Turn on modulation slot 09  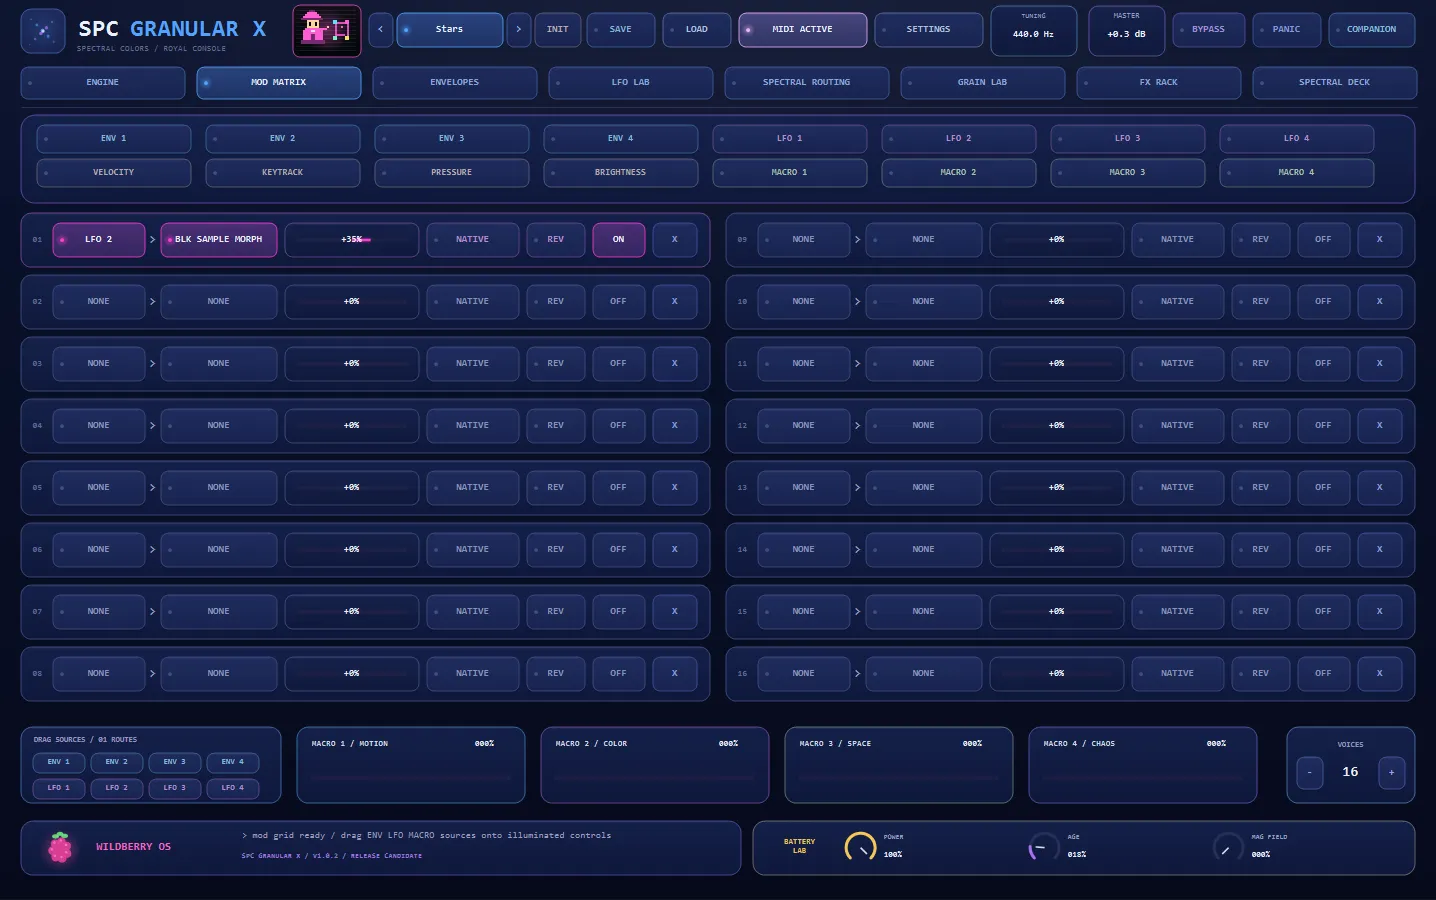(1324, 240)
